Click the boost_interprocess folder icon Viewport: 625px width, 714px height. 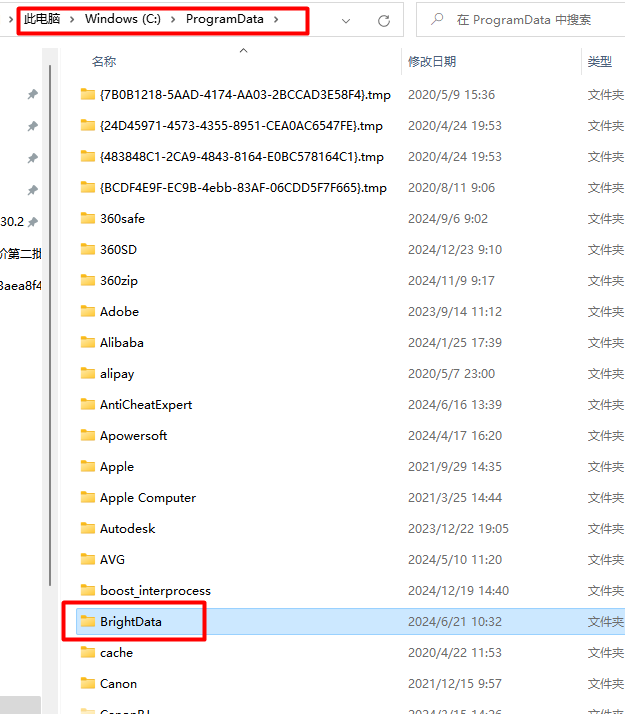[88, 590]
